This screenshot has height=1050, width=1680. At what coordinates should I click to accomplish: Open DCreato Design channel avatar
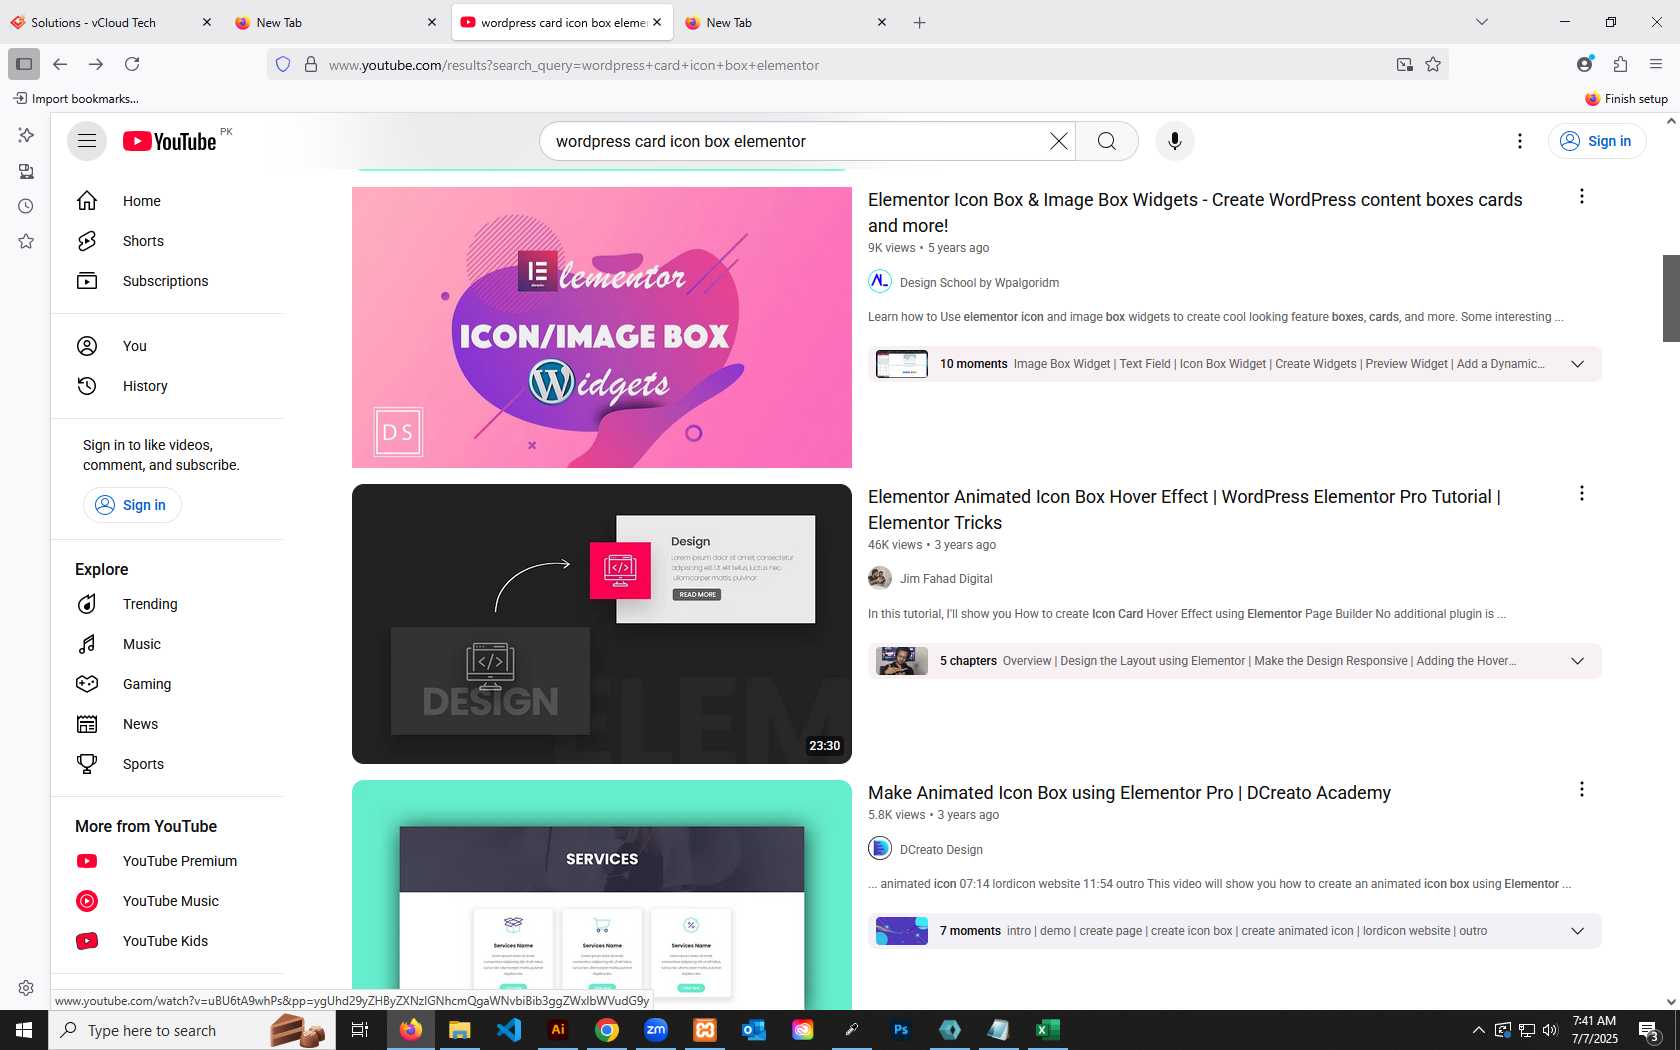point(880,848)
